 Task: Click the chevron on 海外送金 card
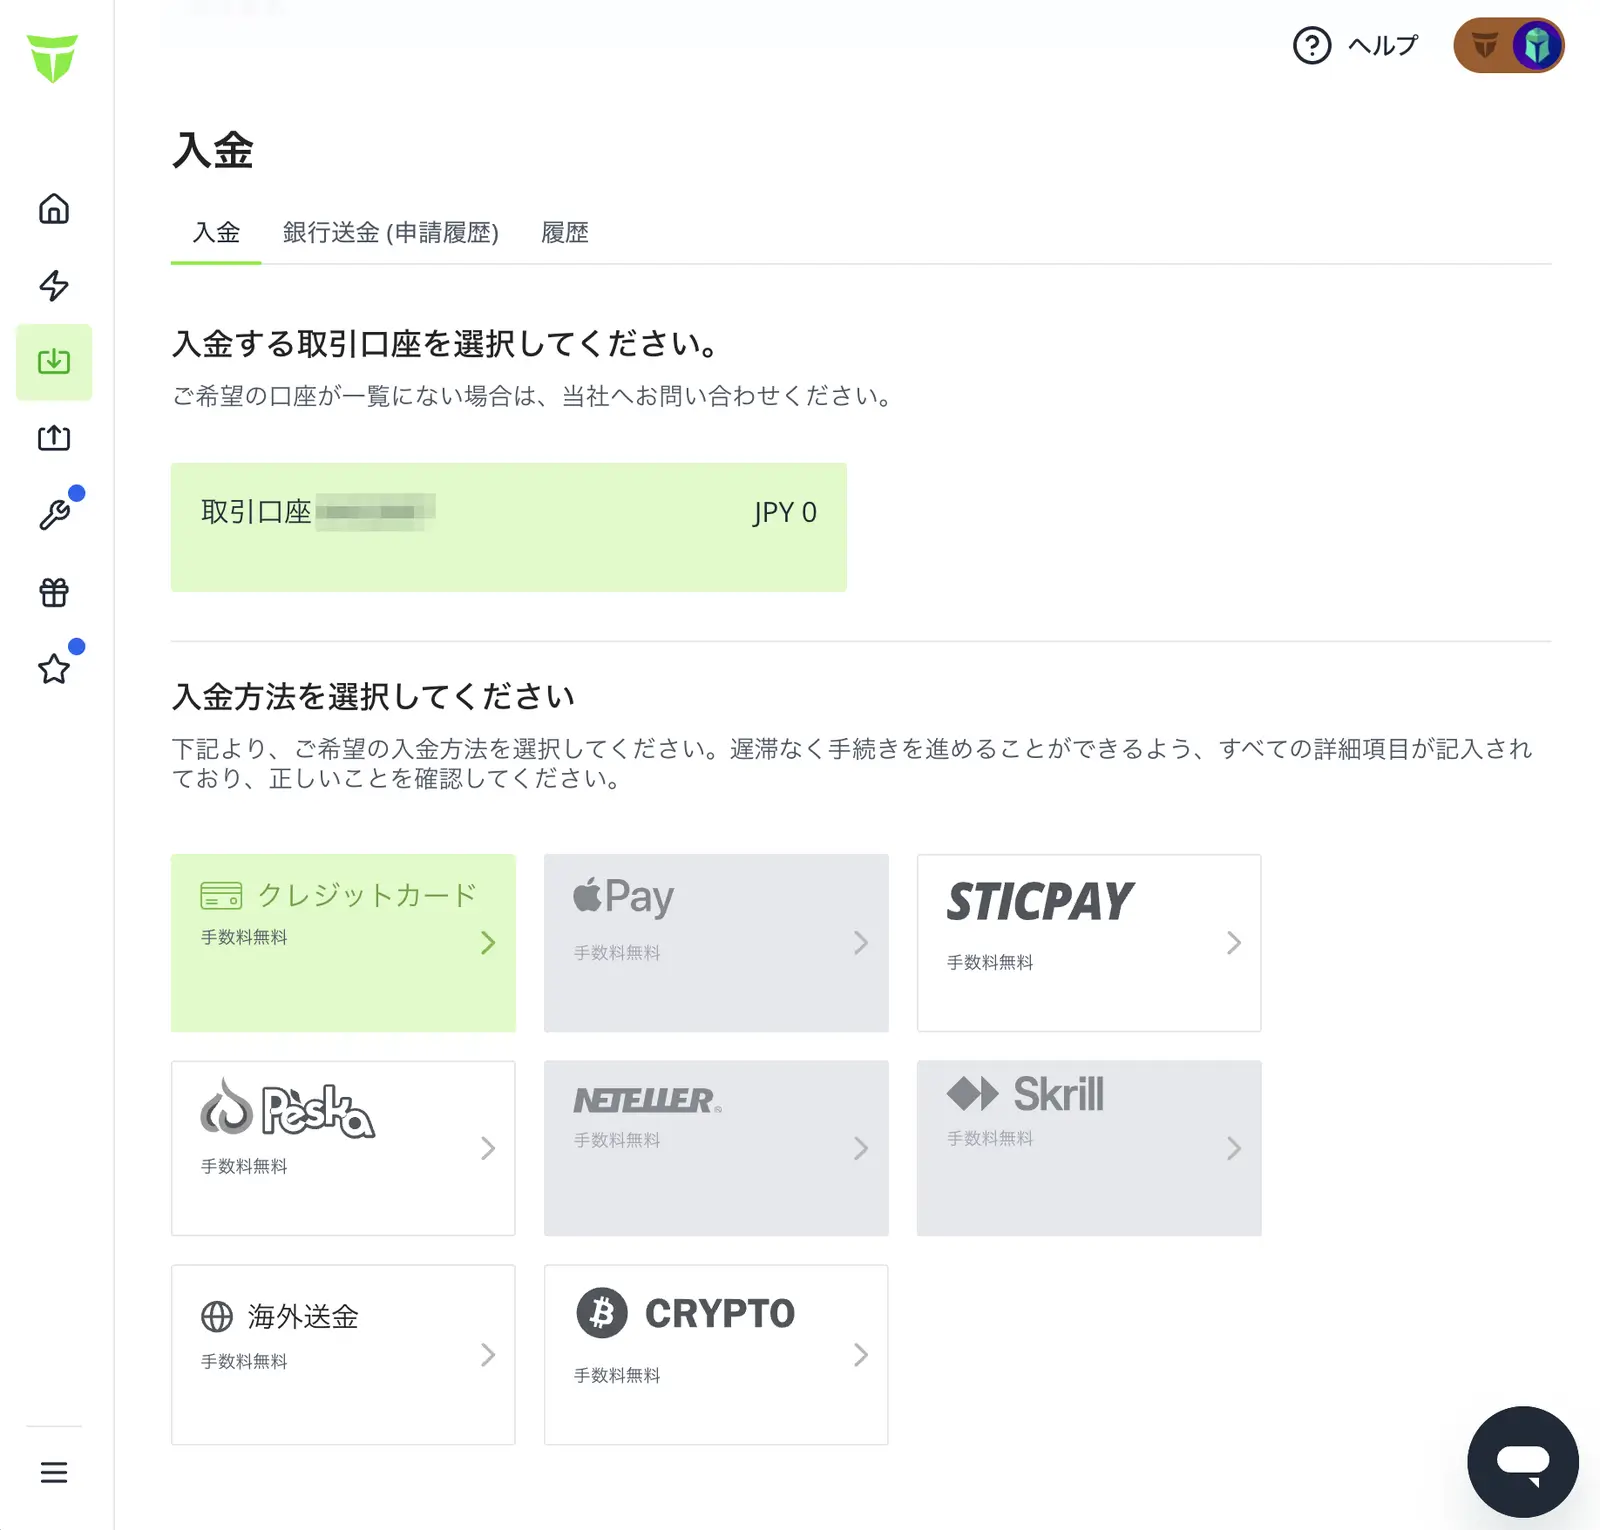pyautogui.click(x=488, y=1355)
